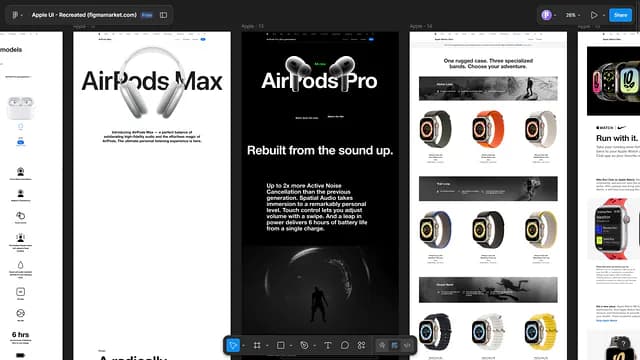640x360 pixels.
Task: Click the Present play icon
Action: 594,15
